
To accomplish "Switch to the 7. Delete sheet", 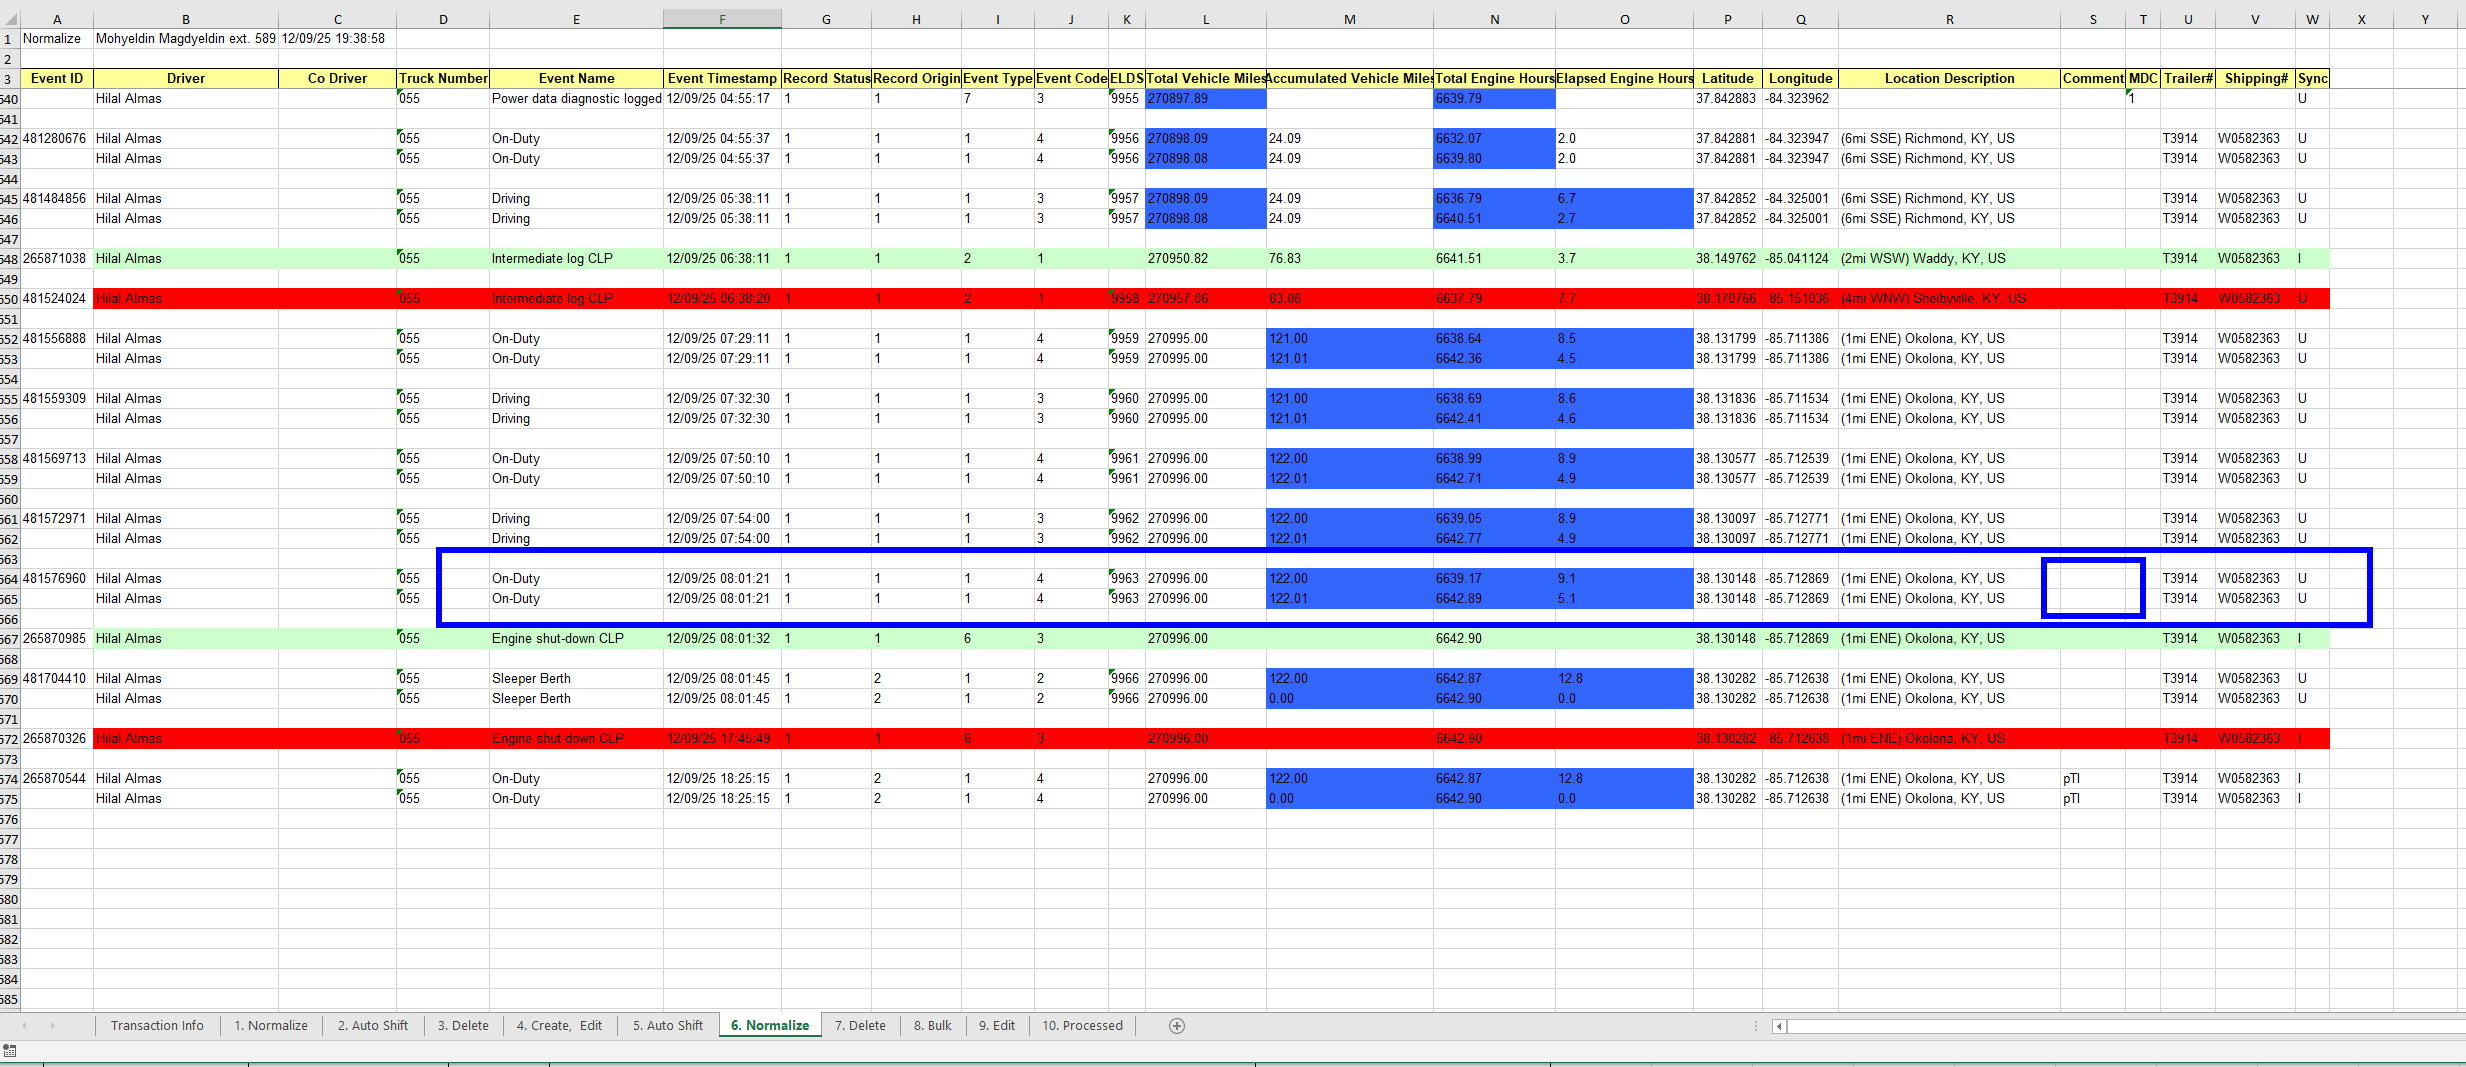I will point(860,1026).
